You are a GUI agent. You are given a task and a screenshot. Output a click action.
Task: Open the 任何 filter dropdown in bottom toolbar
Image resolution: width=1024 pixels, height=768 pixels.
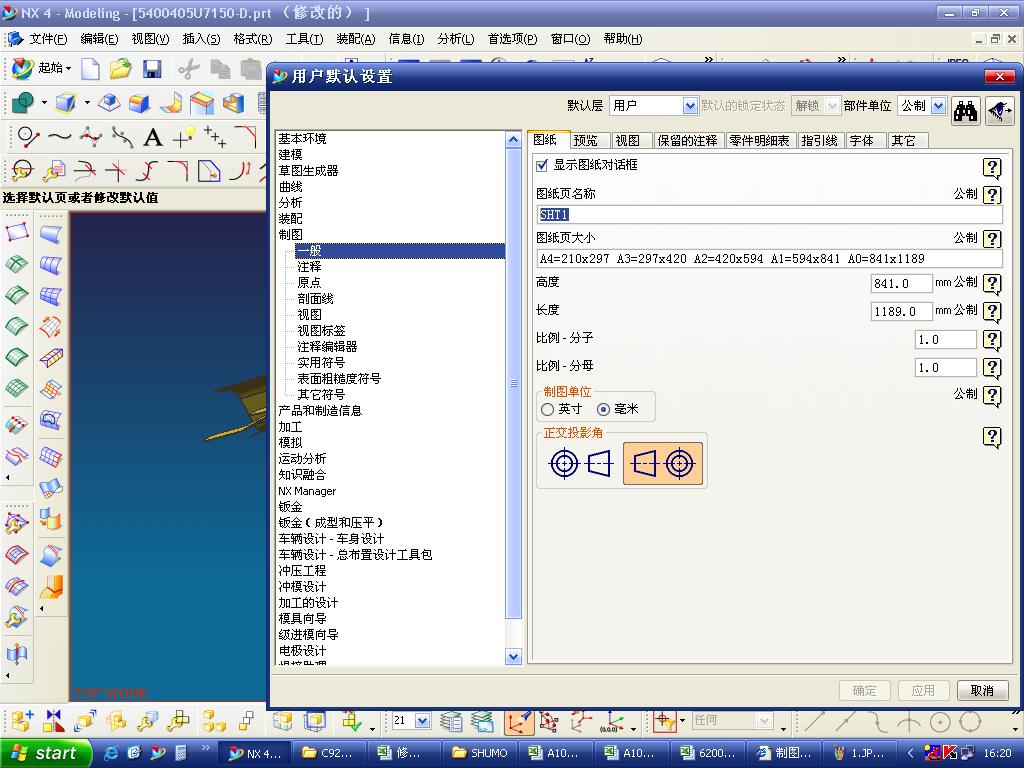tap(765, 720)
